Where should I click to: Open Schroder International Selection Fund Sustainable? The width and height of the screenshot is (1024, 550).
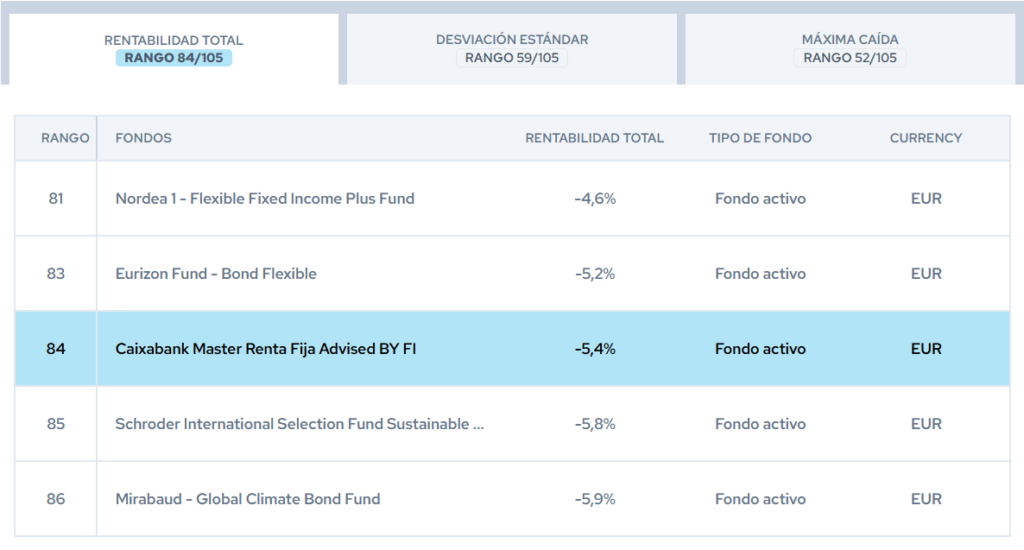300,424
